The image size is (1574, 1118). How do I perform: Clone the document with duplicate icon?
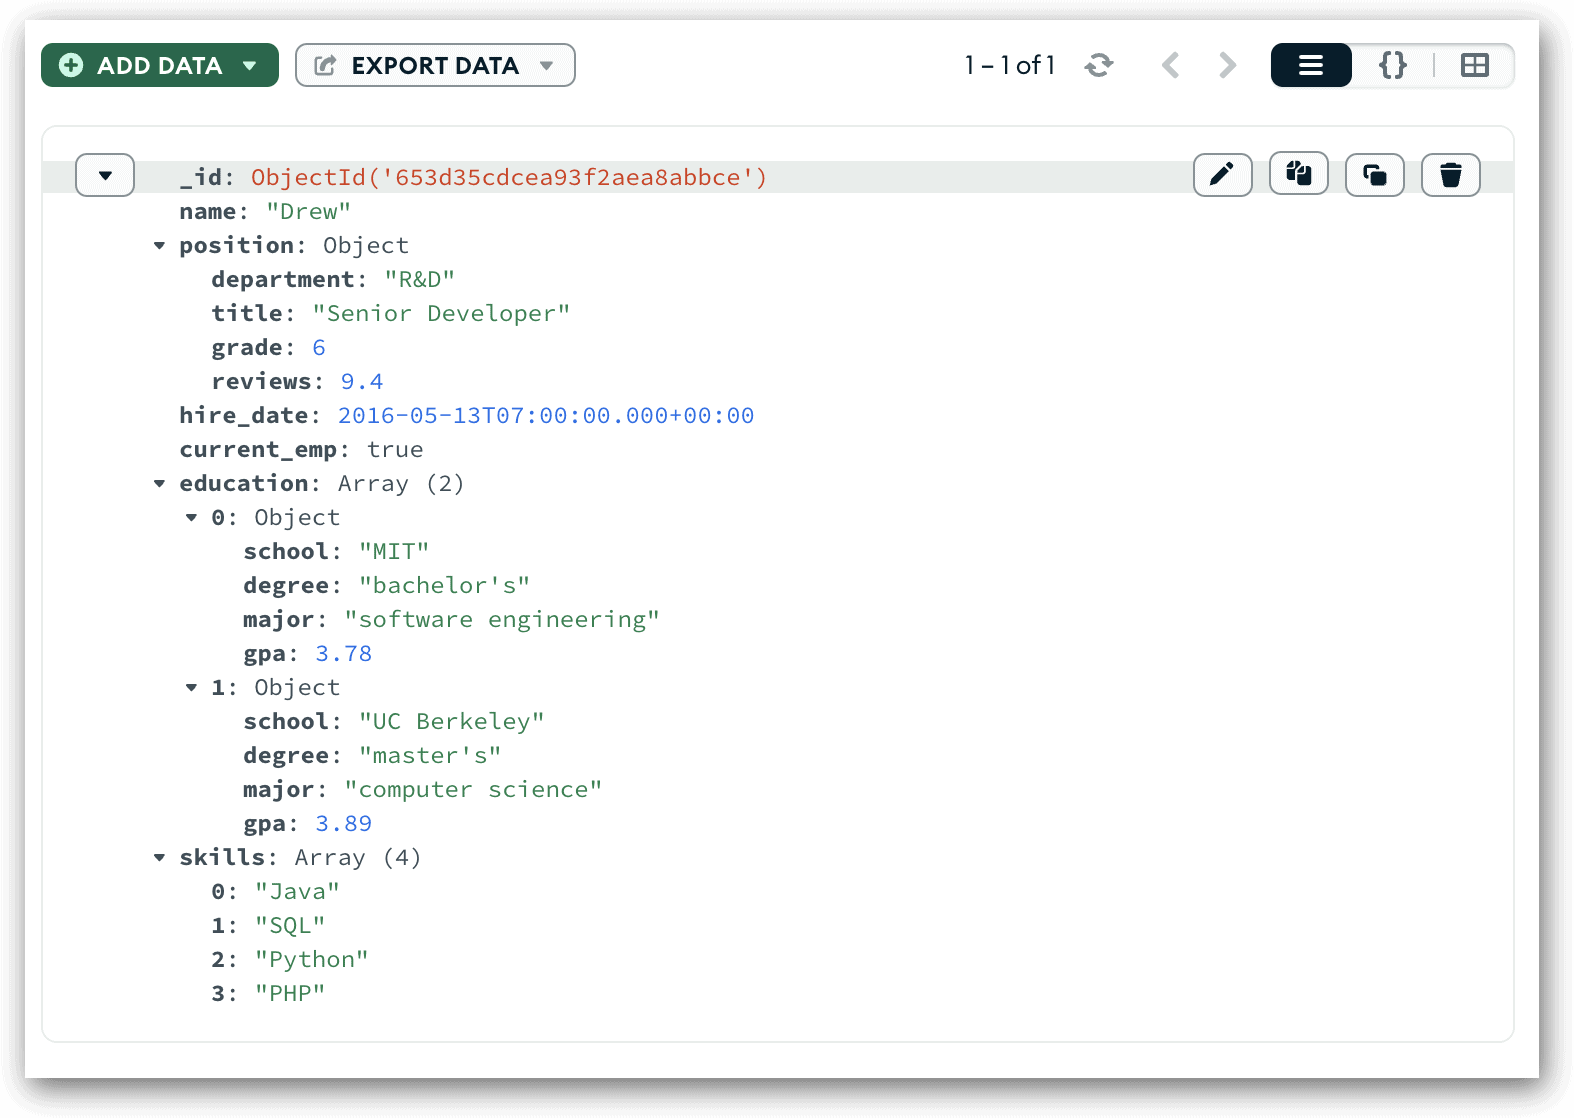1374,175
